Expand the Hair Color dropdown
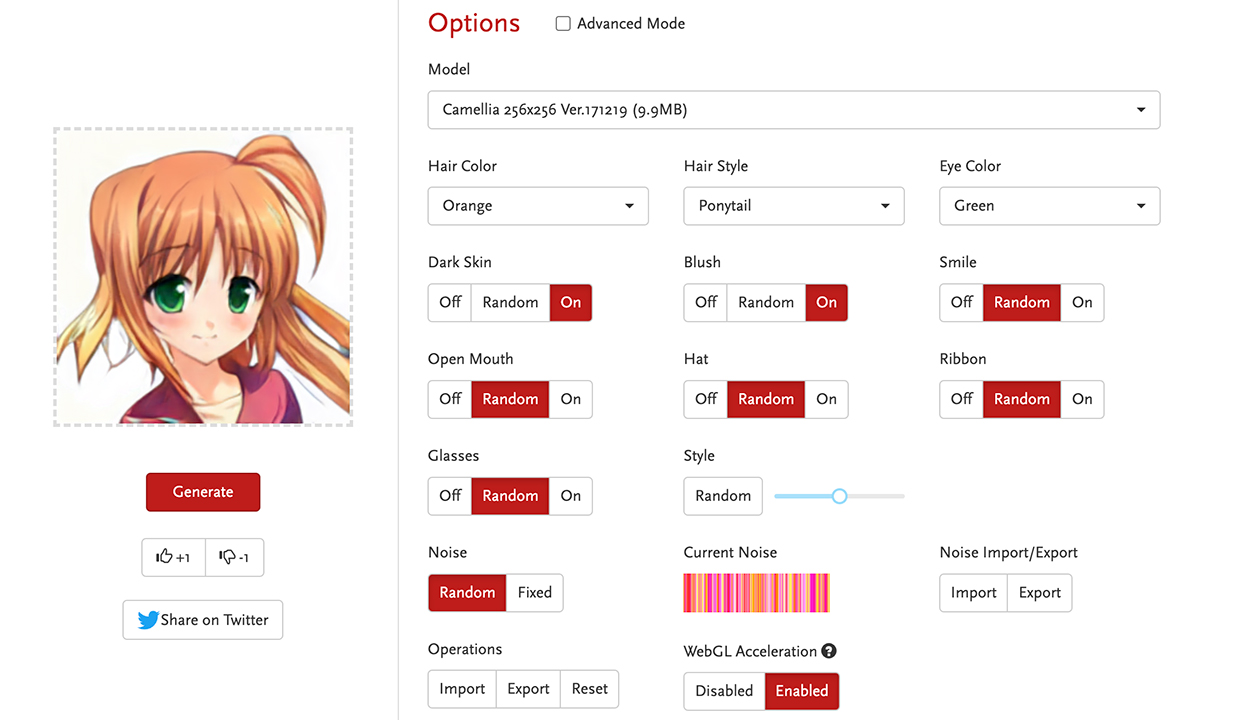The image size is (1258, 720). pyautogui.click(x=538, y=206)
